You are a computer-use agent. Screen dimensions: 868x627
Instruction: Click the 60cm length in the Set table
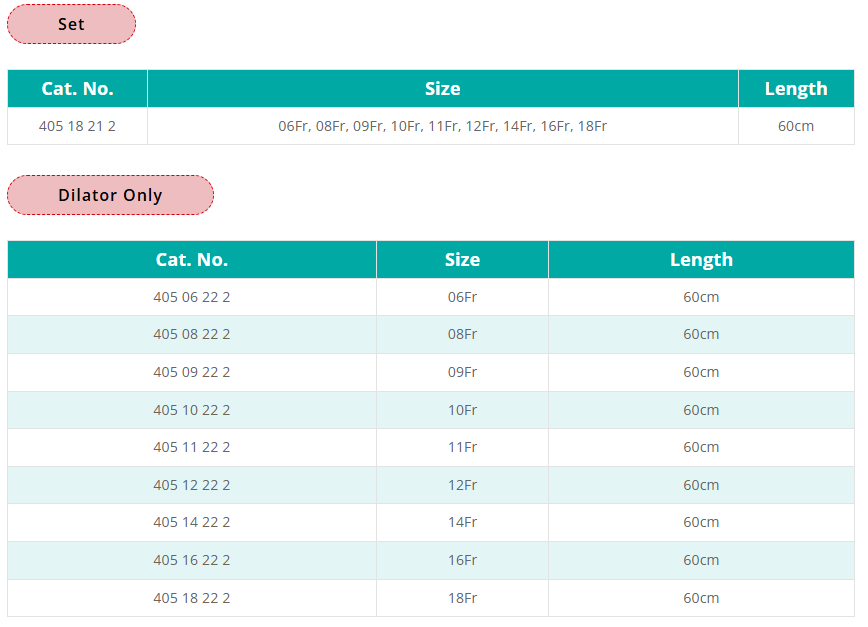(795, 126)
